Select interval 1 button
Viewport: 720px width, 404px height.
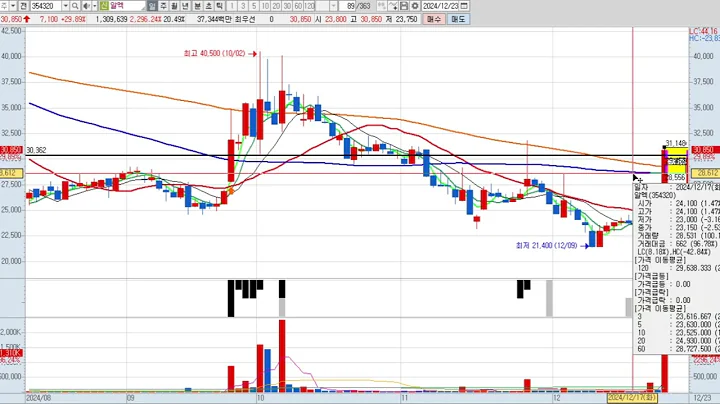[232, 6]
